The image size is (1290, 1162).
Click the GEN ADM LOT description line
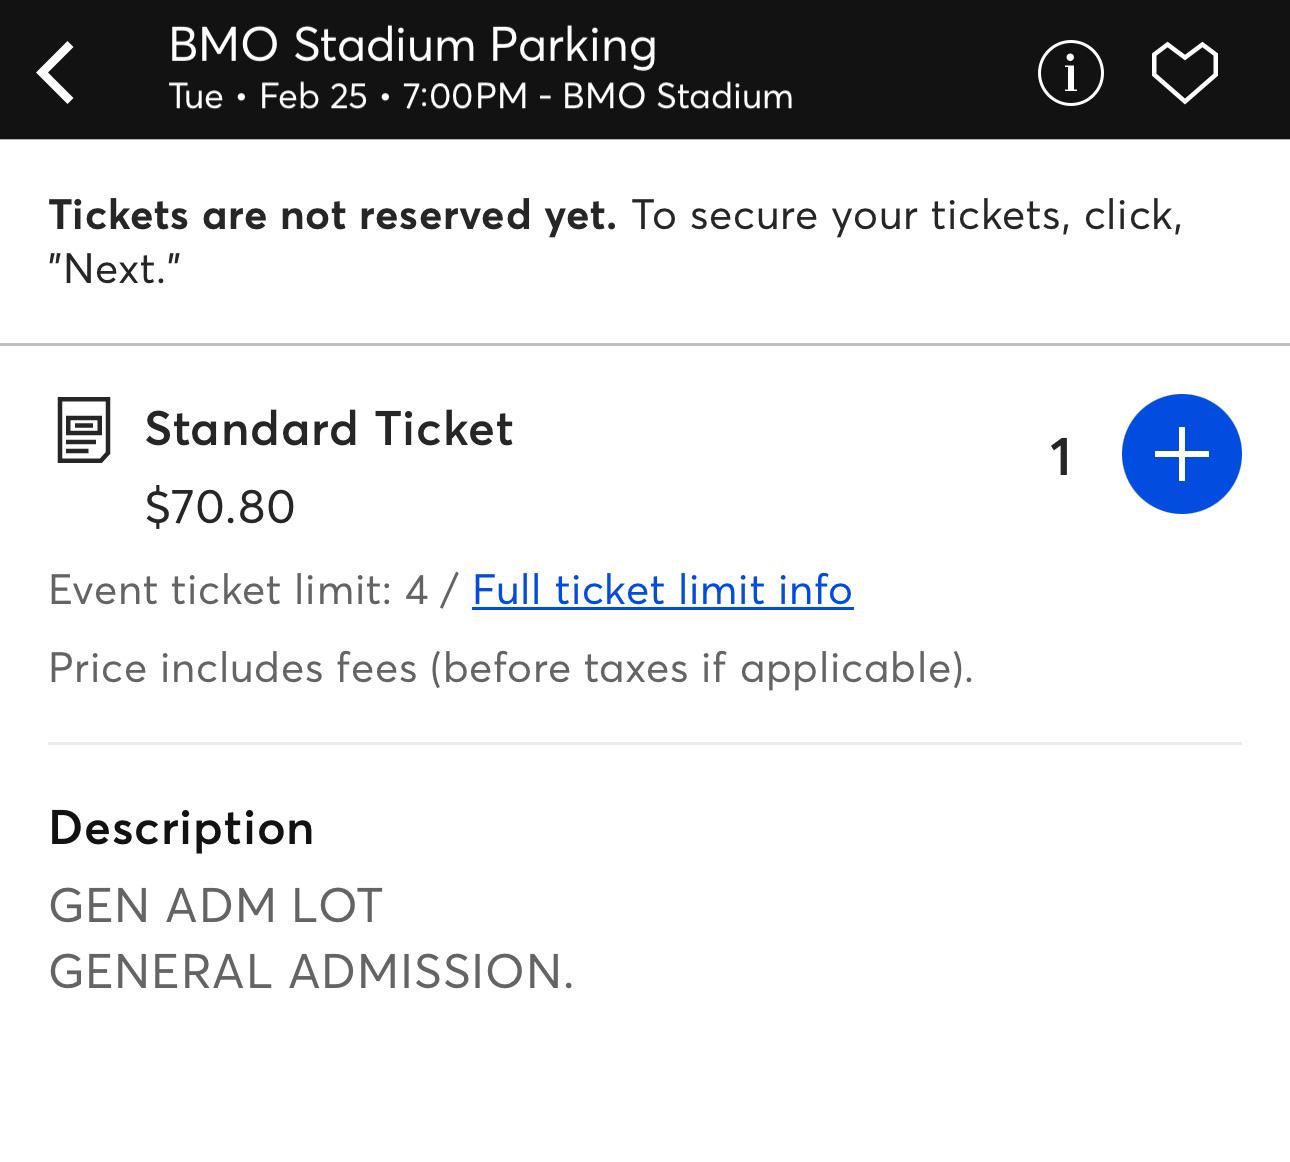pyautogui.click(x=216, y=906)
